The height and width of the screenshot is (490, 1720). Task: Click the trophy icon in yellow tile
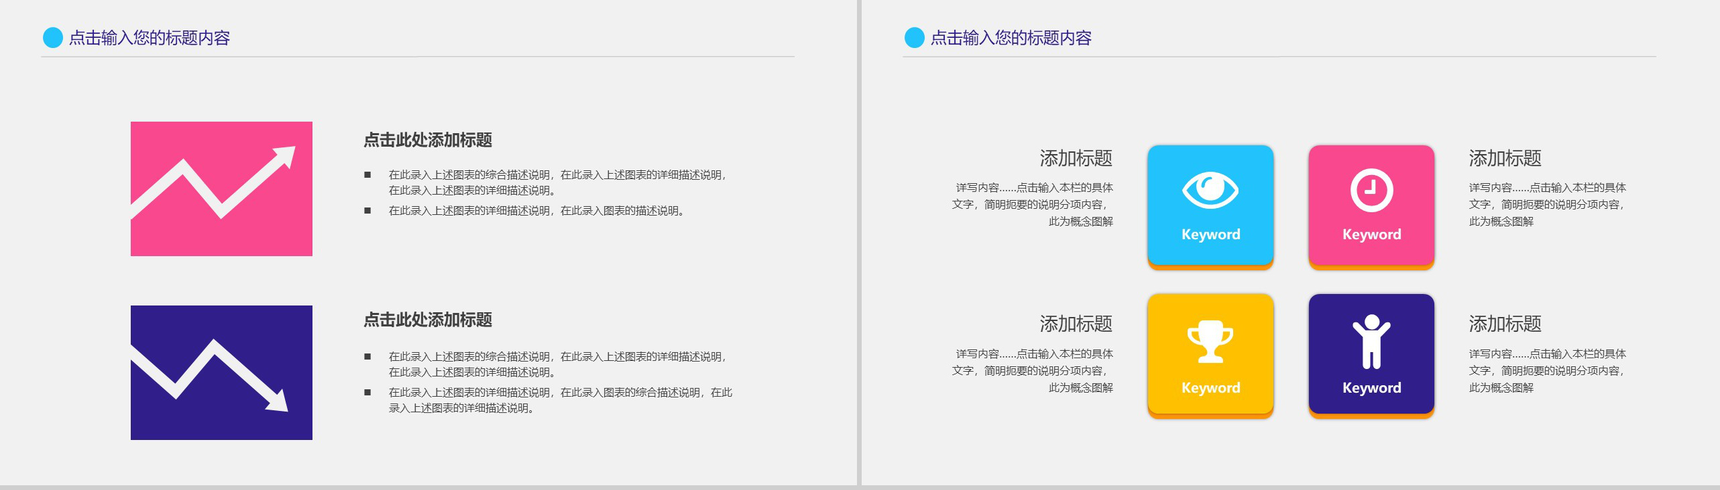pos(1210,342)
